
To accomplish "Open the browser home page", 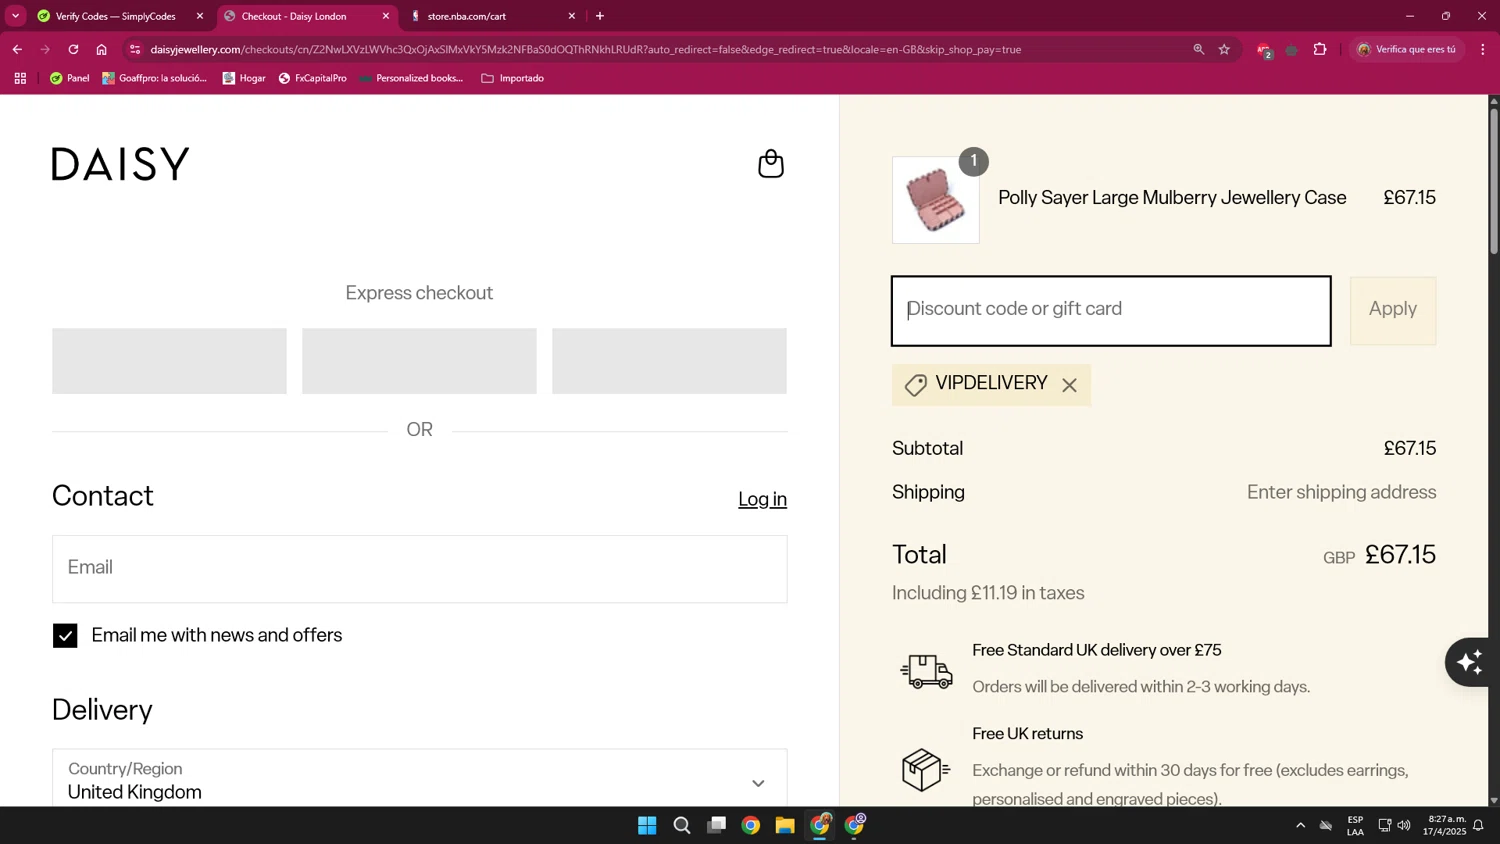I will [x=101, y=49].
